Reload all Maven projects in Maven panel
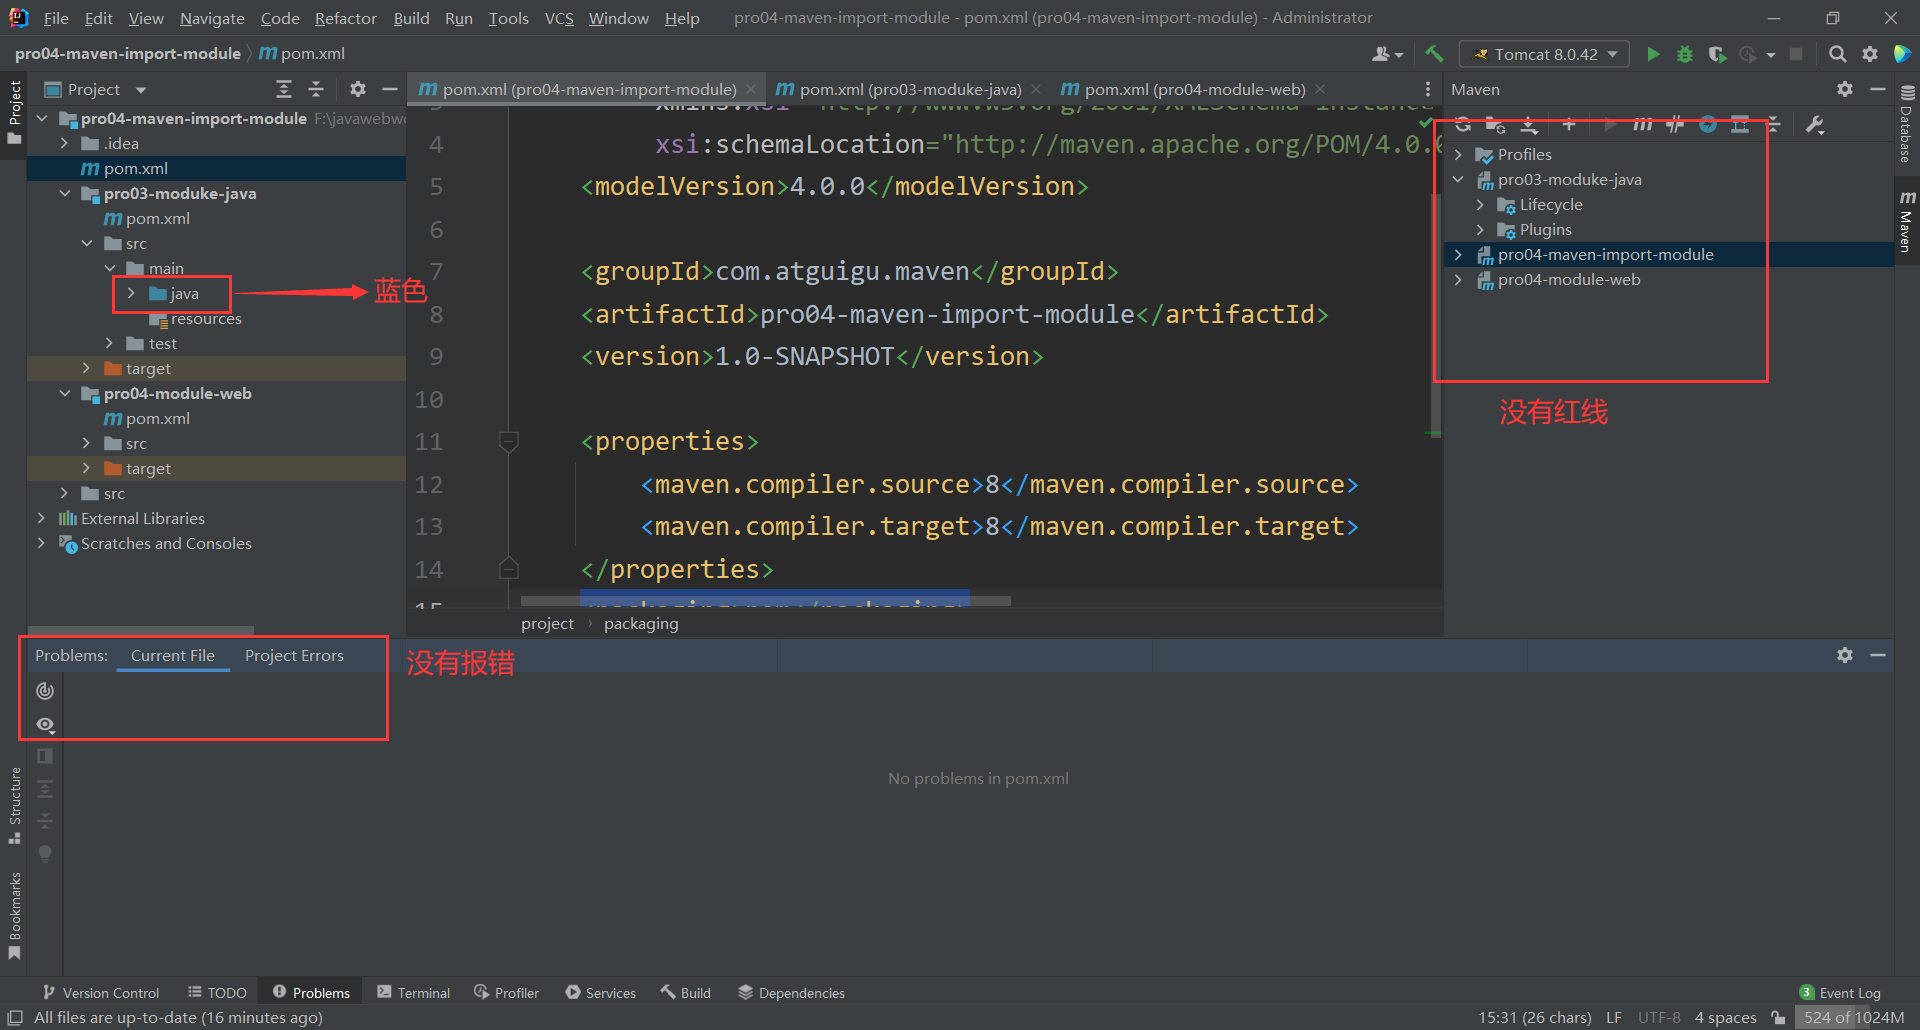Viewport: 1920px width, 1030px height. [x=1463, y=125]
